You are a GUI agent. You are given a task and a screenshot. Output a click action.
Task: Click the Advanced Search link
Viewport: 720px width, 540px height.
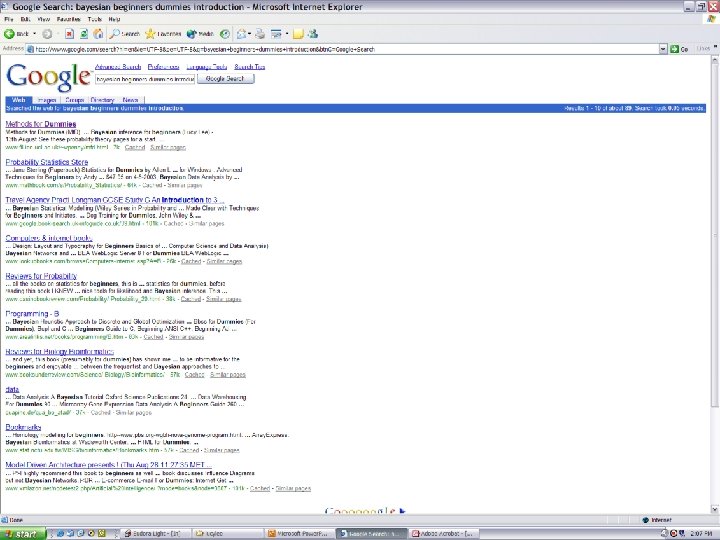(x=118, y=67)
